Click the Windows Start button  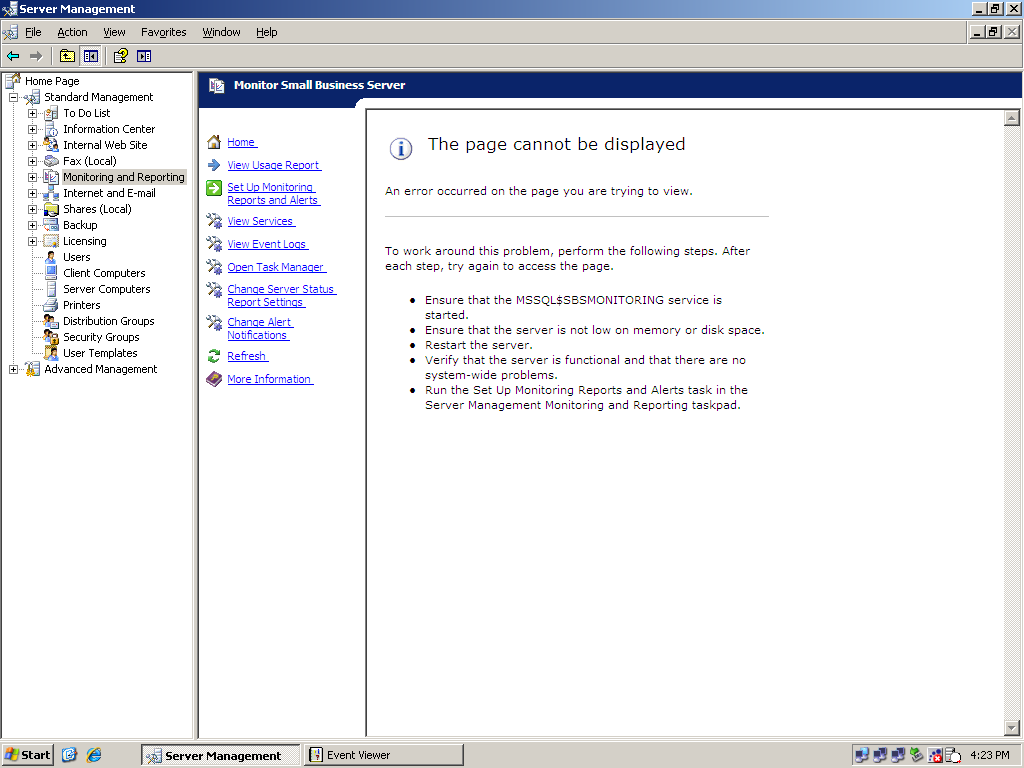(x=27, y=755)
